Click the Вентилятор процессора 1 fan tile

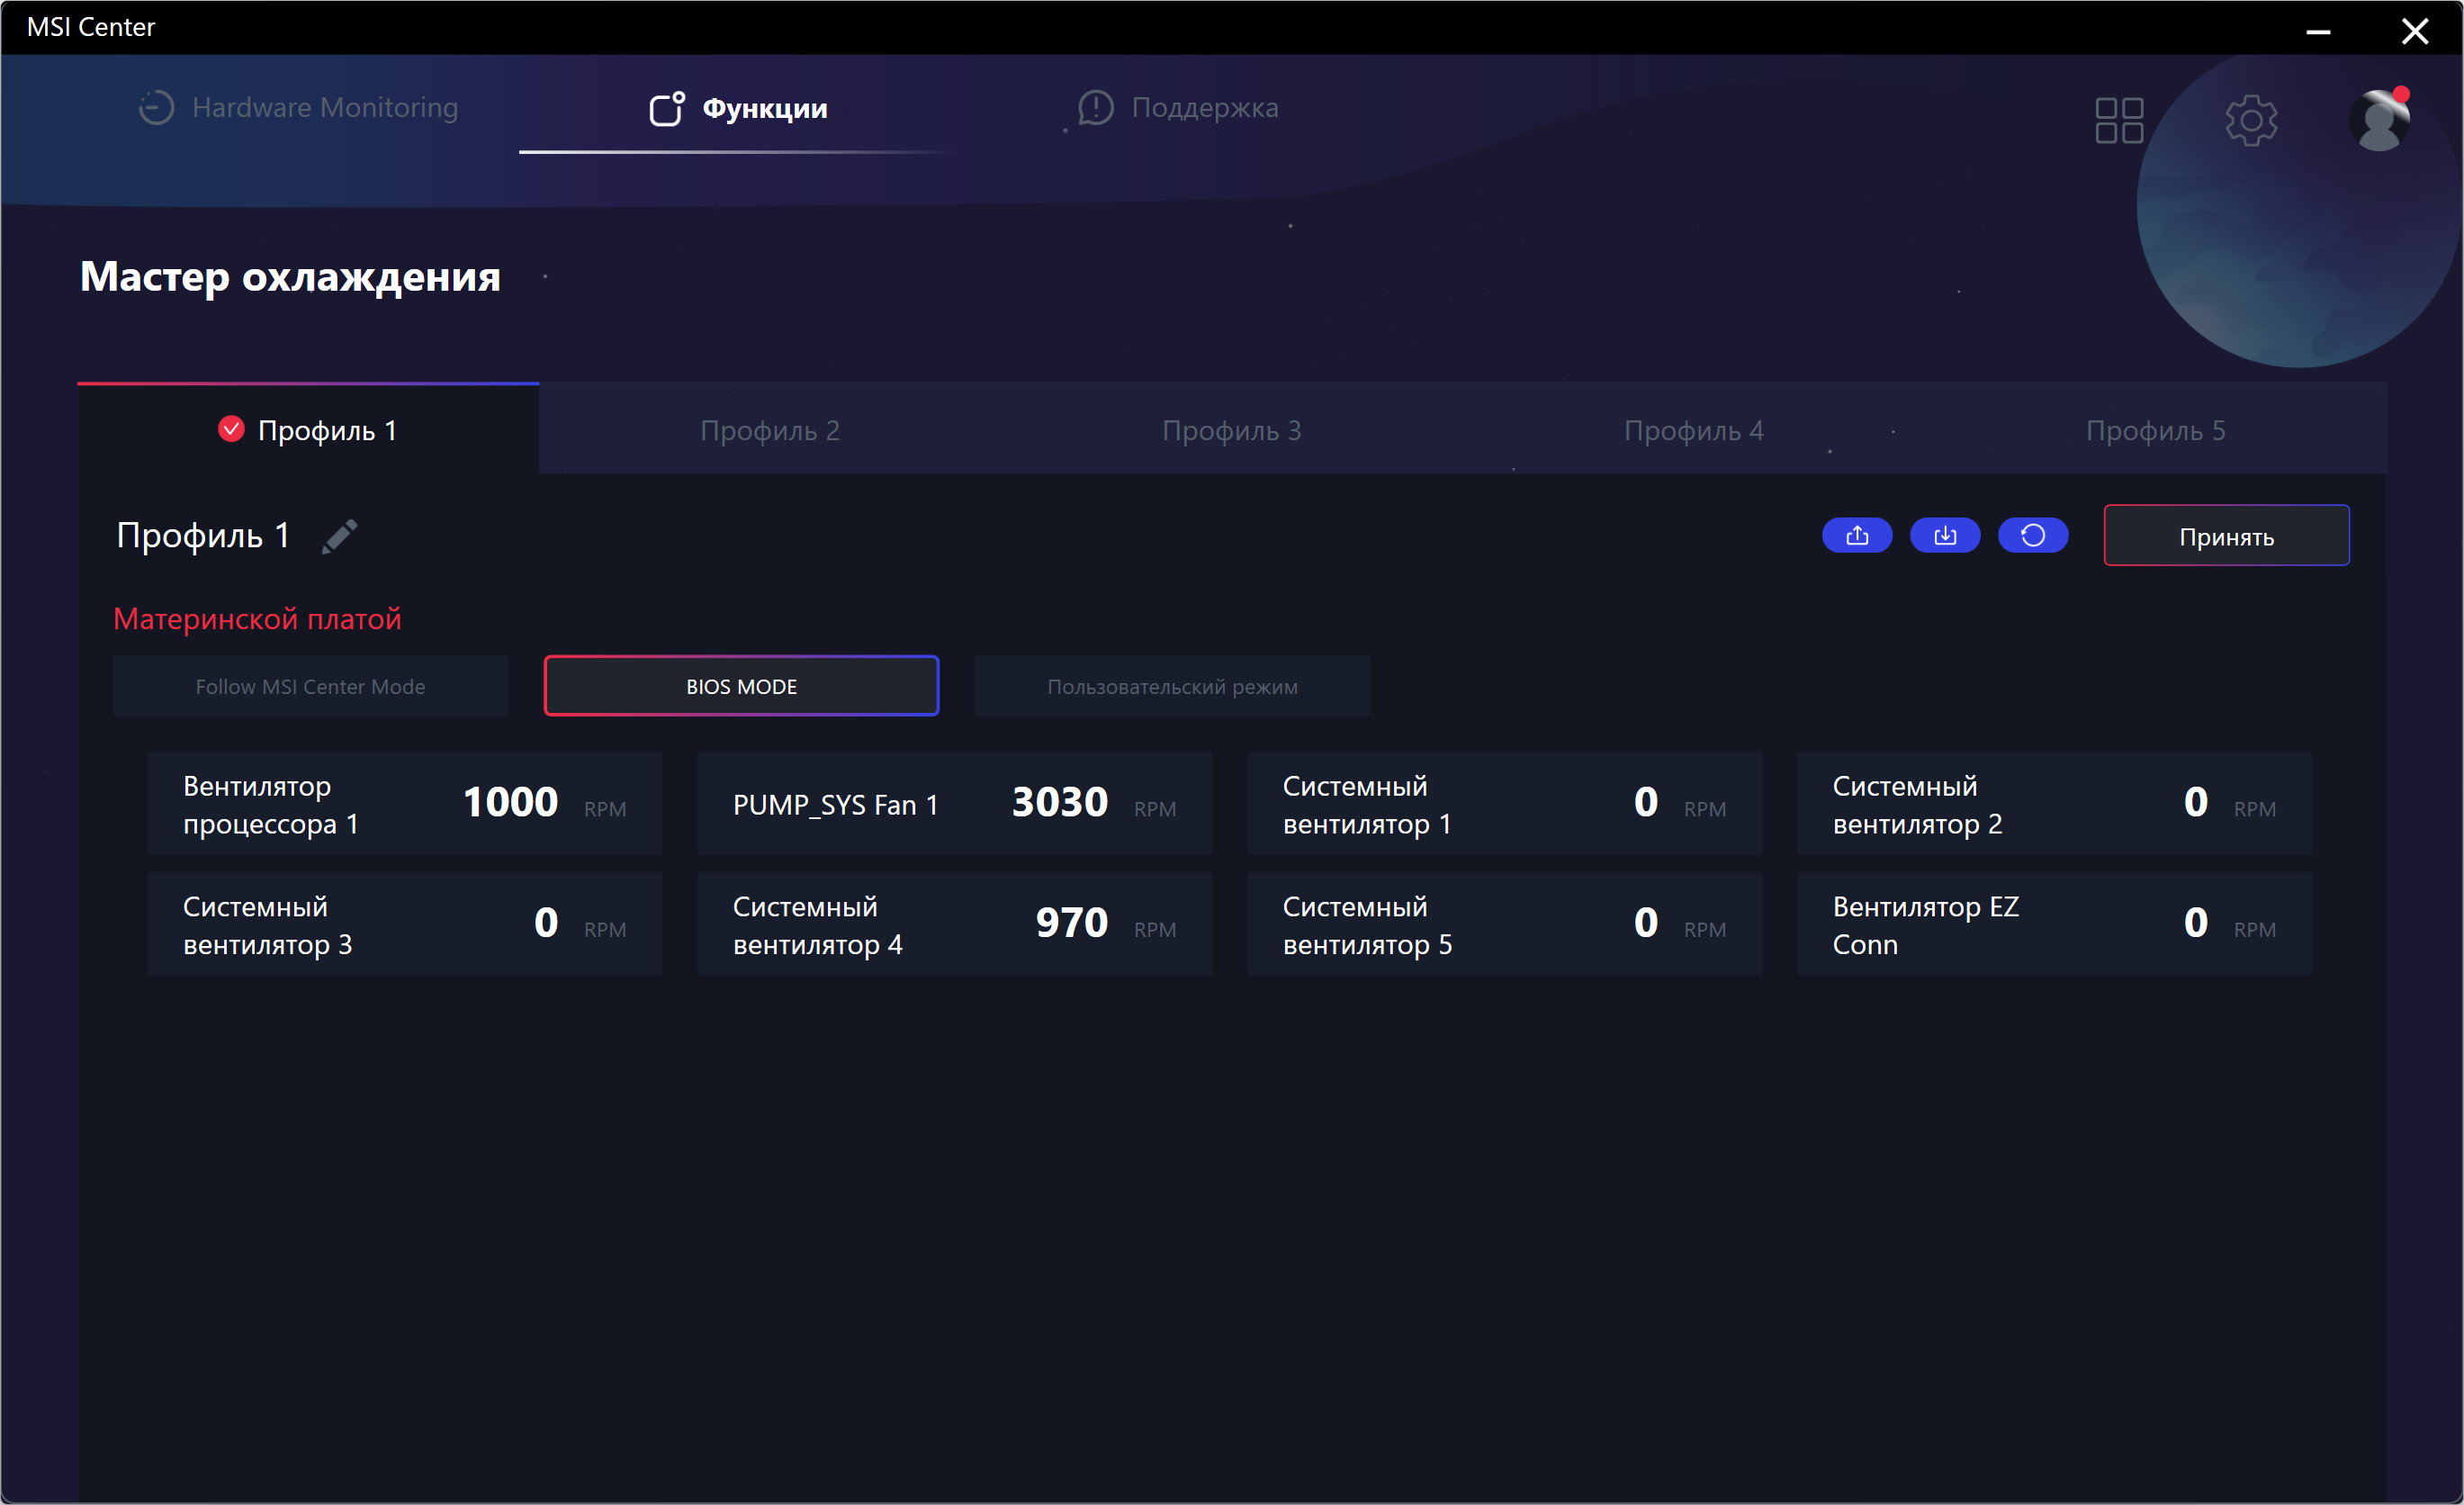(x=404, y=804)
